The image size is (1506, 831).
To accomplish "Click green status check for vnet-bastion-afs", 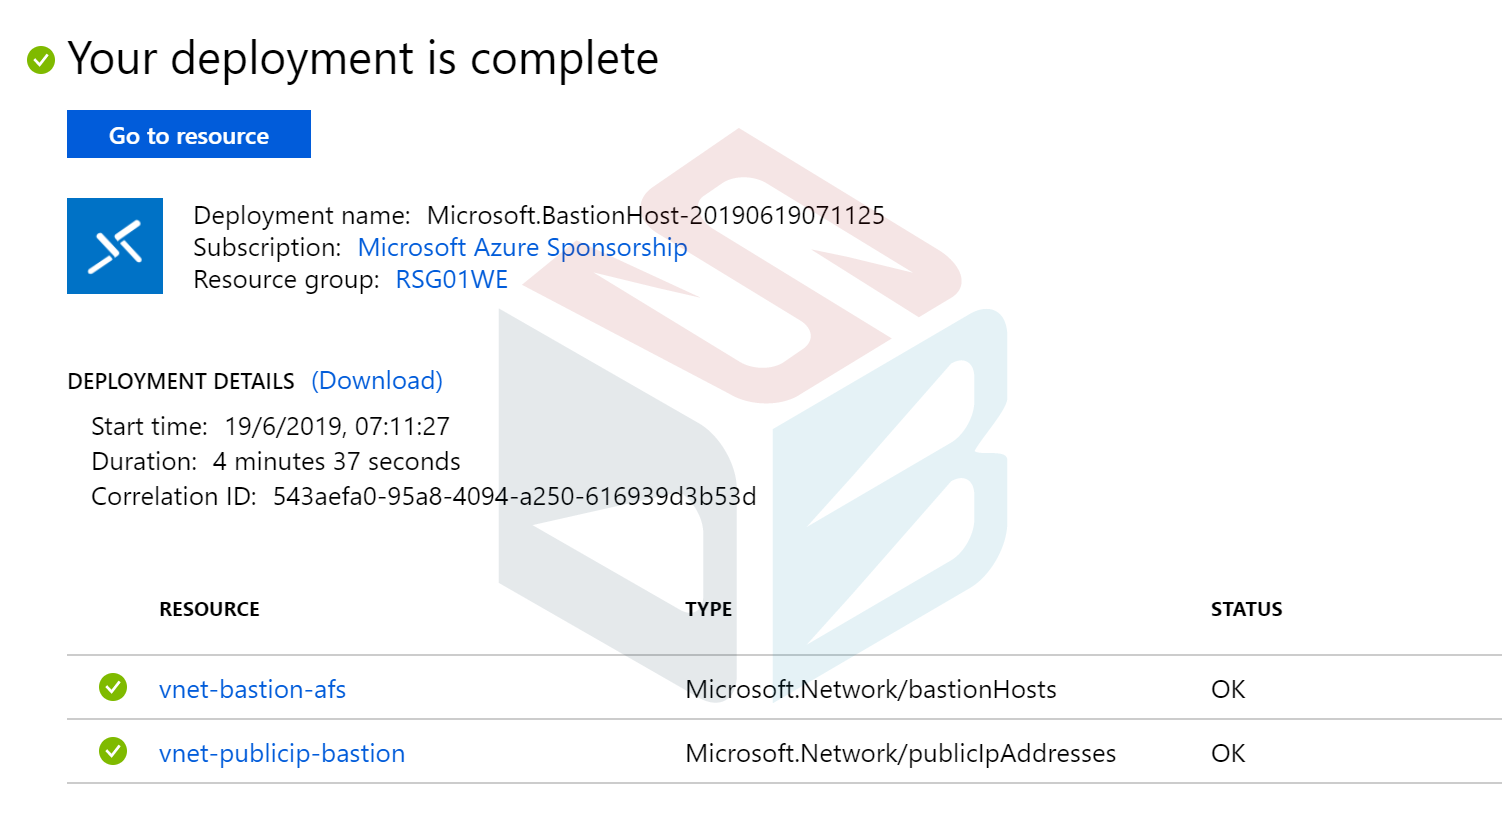I will pos(113,687).
